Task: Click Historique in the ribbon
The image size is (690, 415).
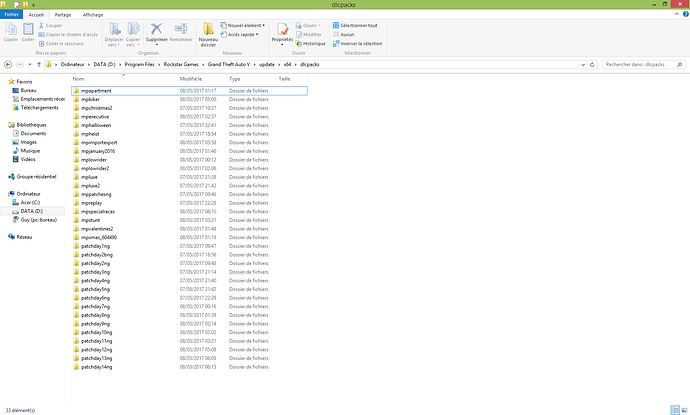Action: click(310, 44)
